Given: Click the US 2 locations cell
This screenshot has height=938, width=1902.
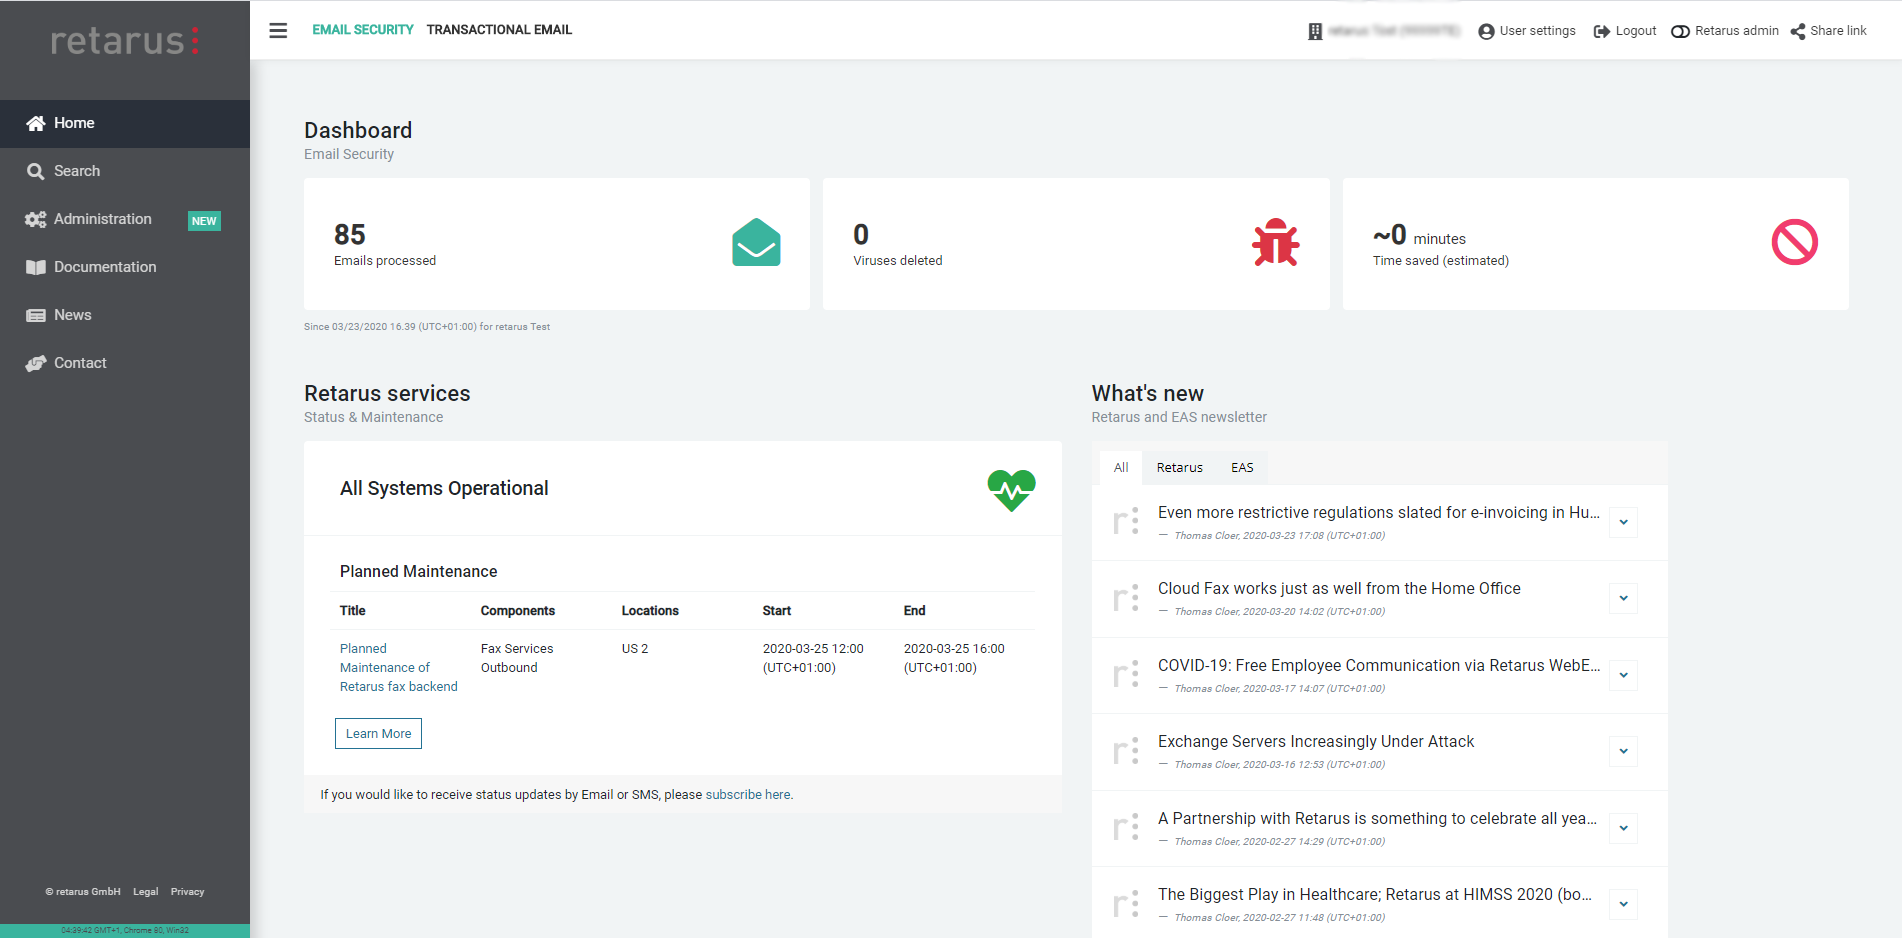Looking at the screenshot, I should tap(635, 649).
